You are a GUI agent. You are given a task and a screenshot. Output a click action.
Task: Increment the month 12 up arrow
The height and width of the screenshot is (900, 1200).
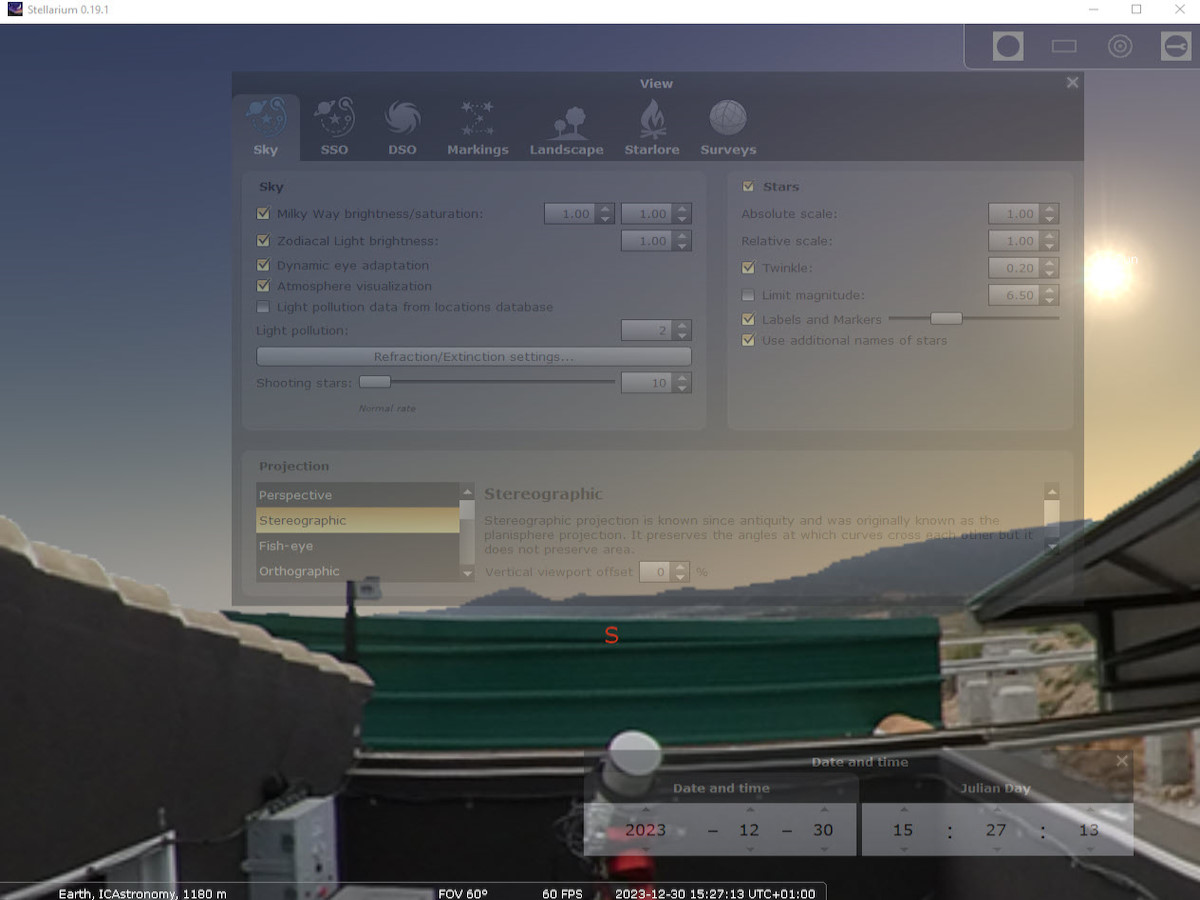click(x=749, y=811)
